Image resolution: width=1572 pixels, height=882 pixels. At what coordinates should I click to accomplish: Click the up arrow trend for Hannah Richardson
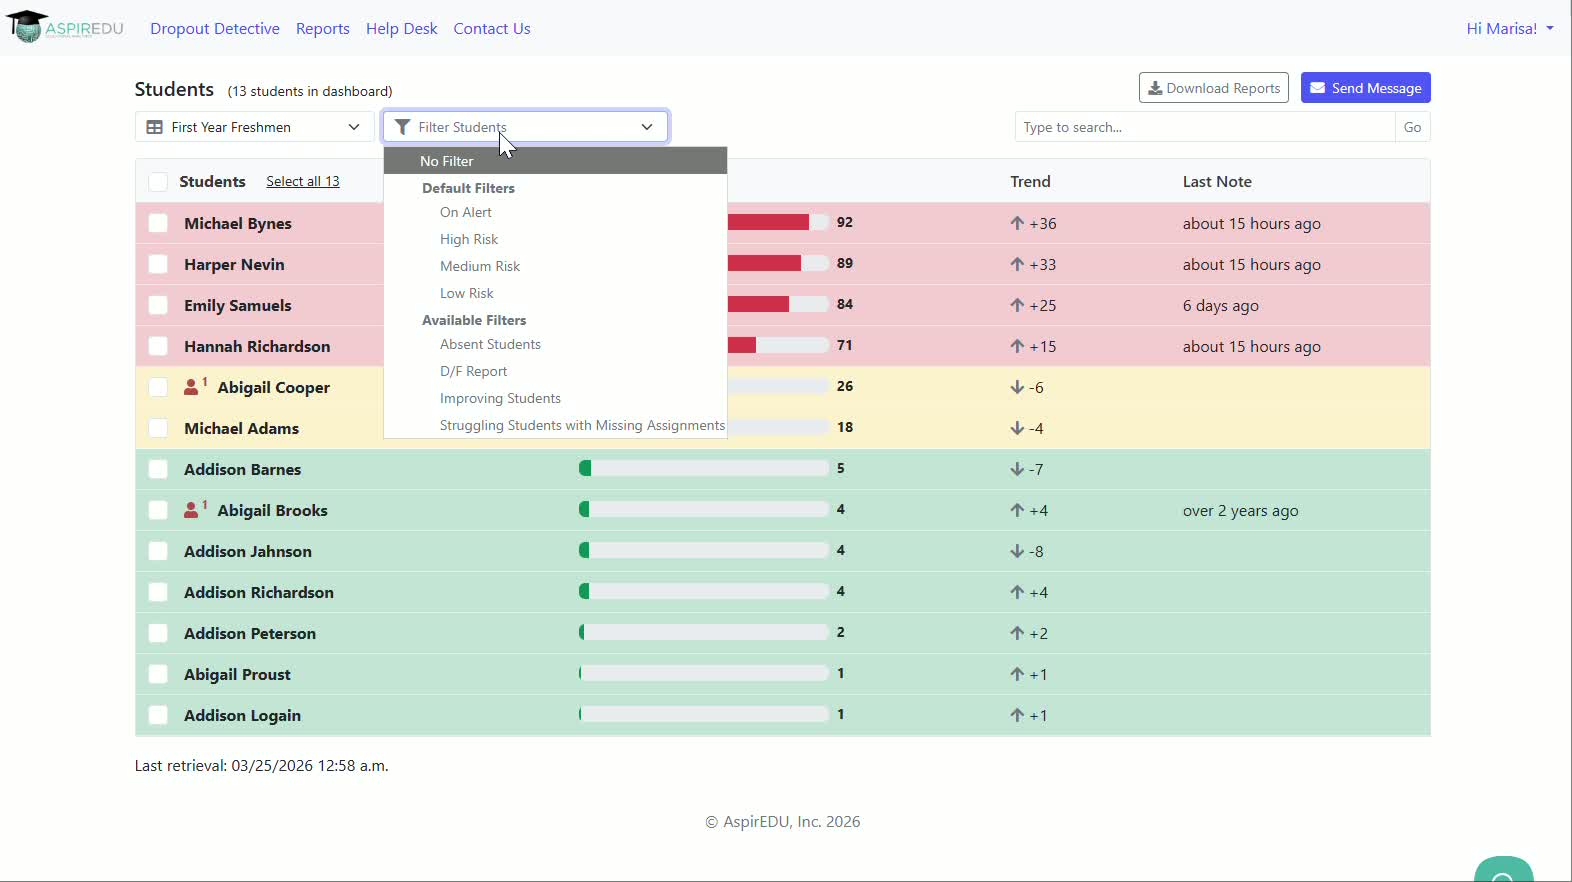1017,346
